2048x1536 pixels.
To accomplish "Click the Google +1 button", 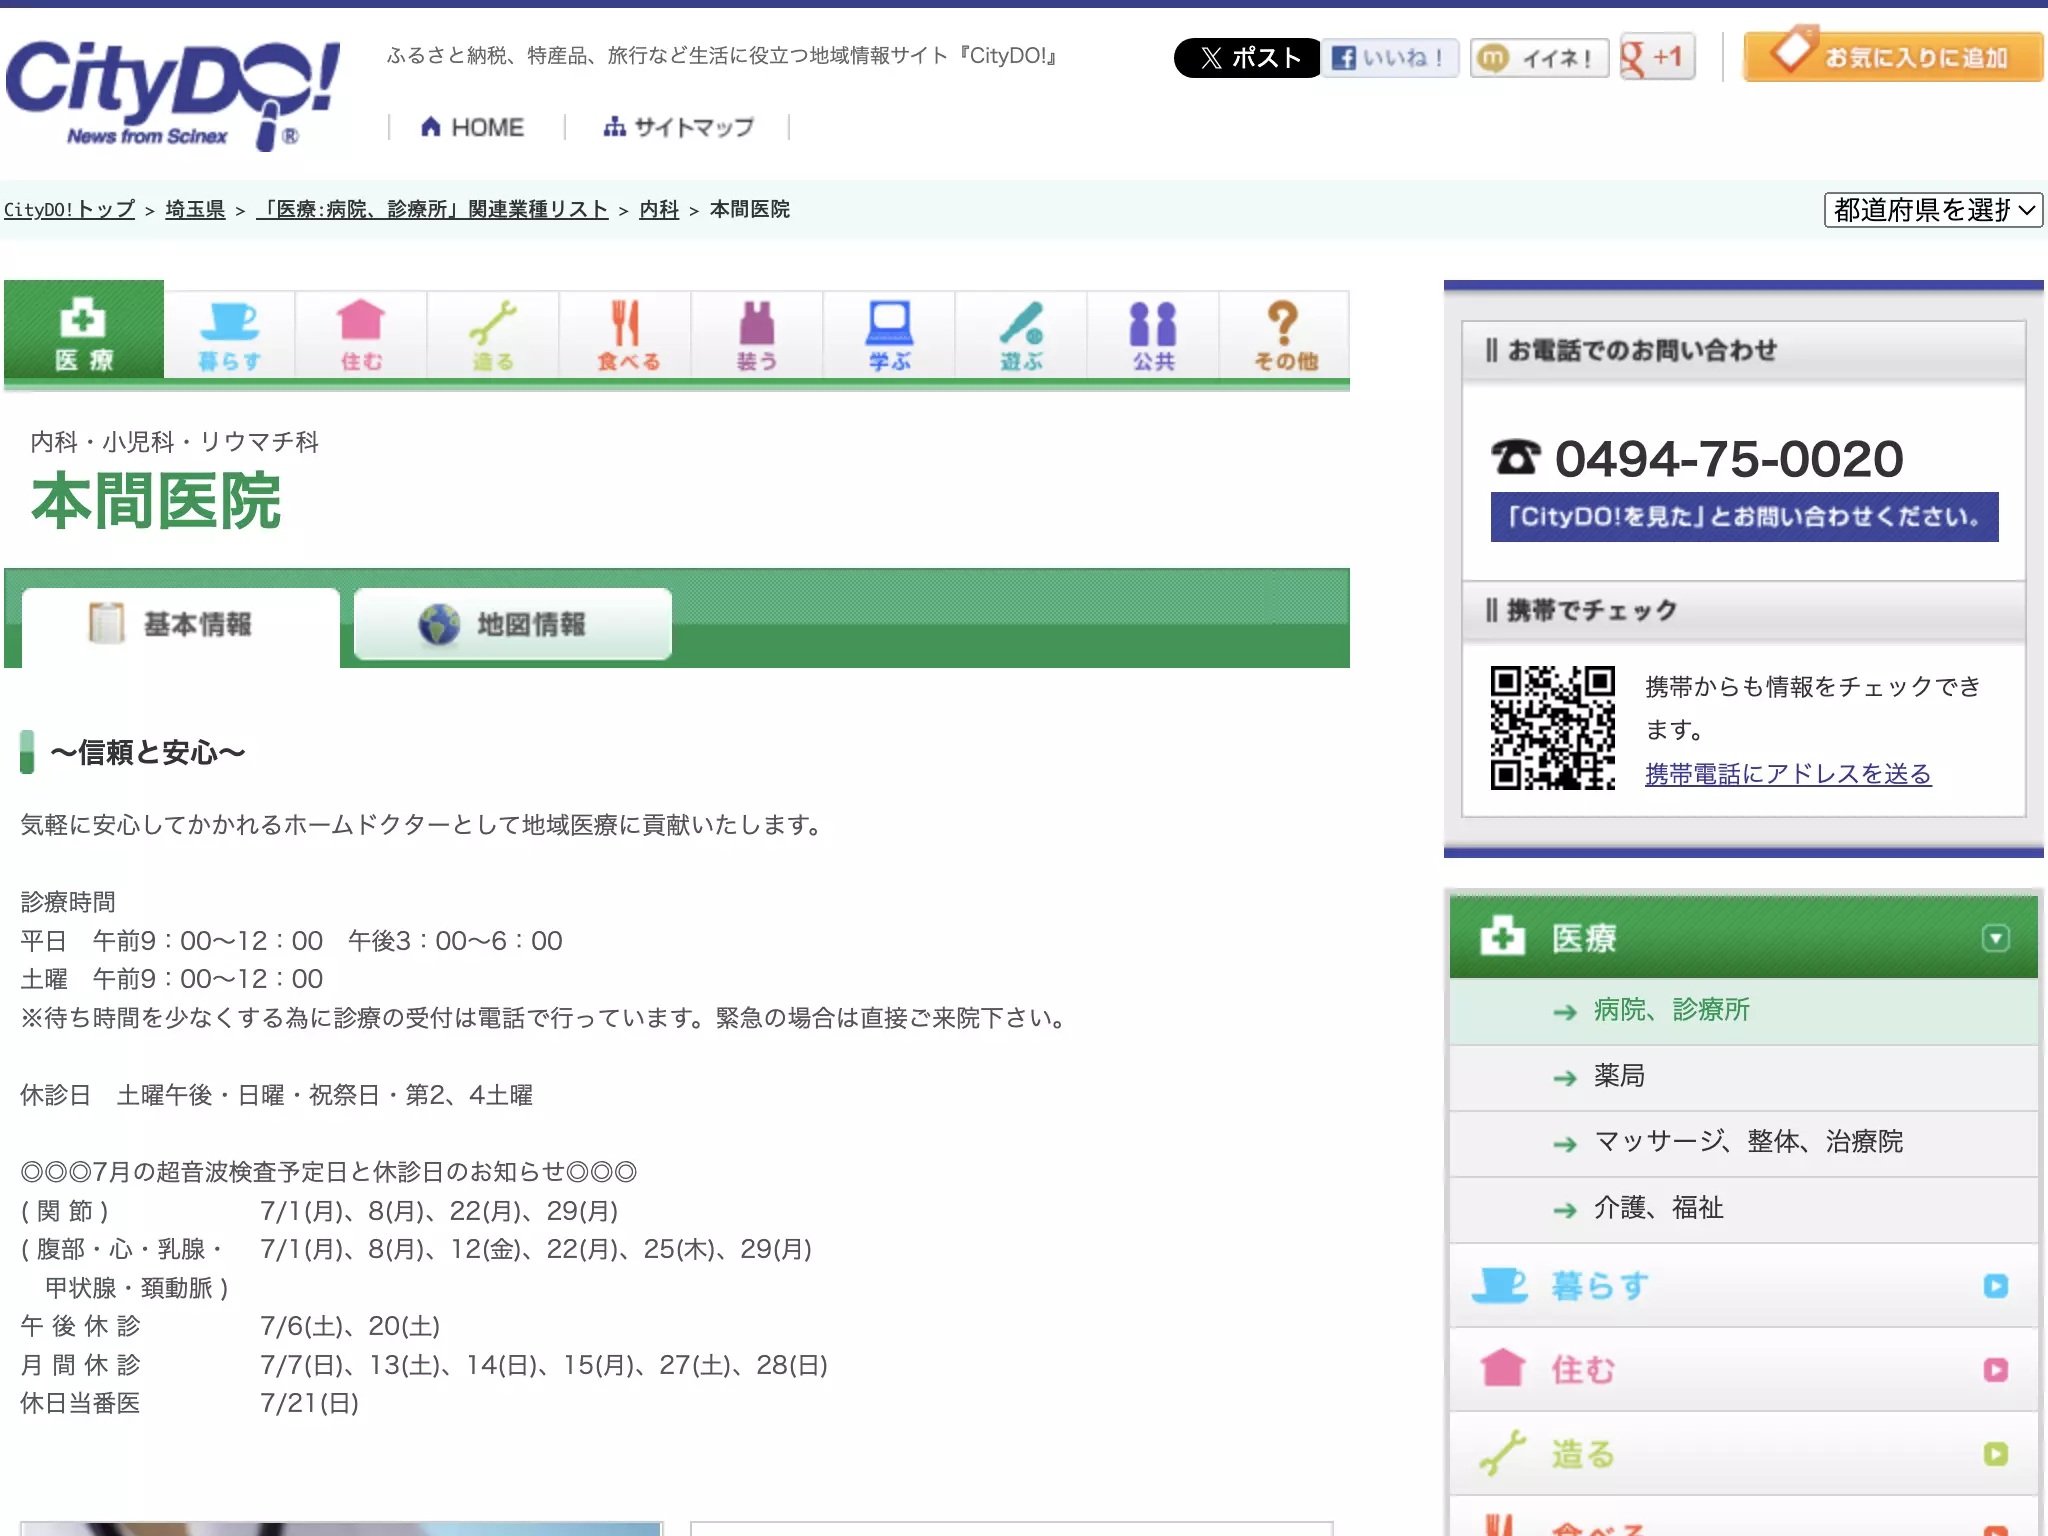I will coord(1657,57).
